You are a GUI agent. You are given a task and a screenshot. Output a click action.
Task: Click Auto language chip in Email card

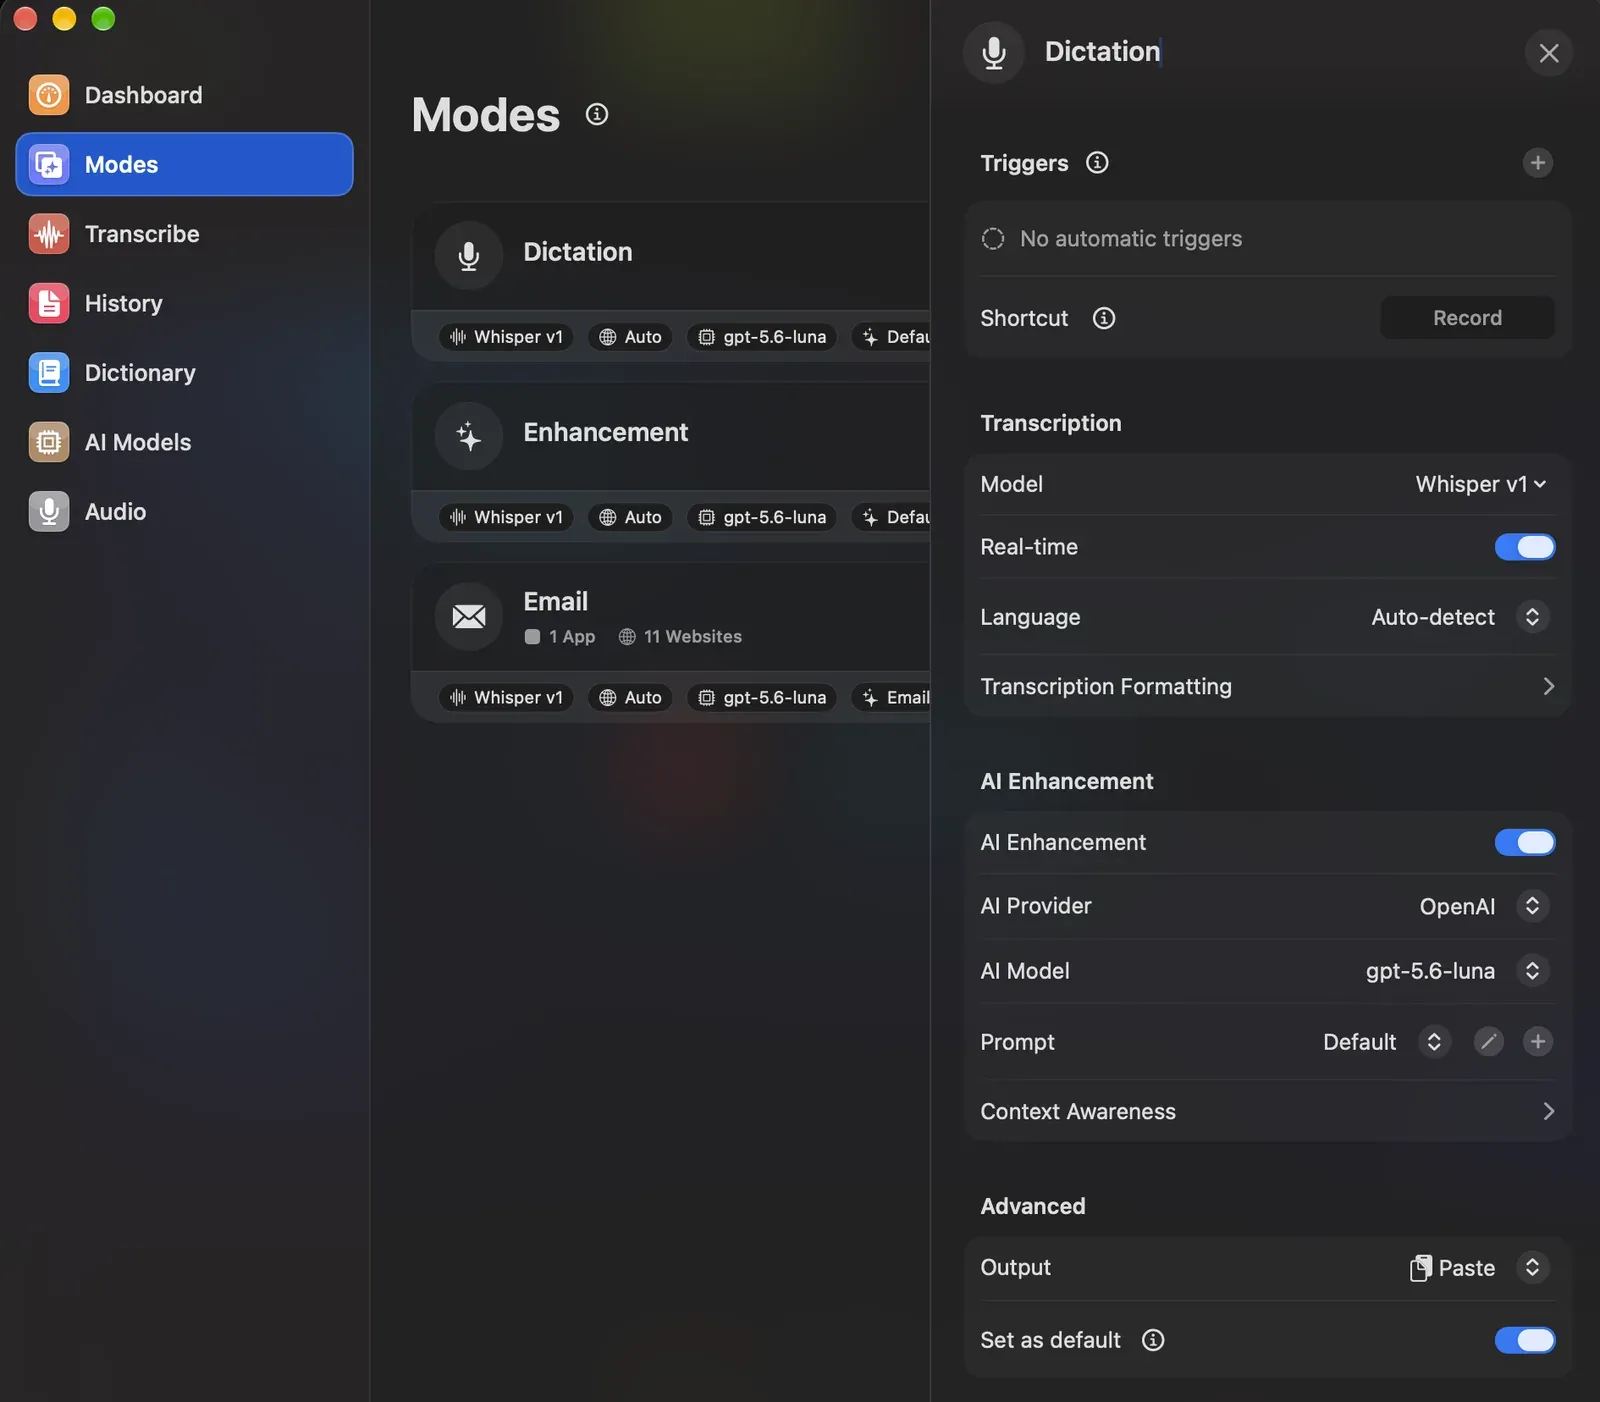(x=630, y=697)
